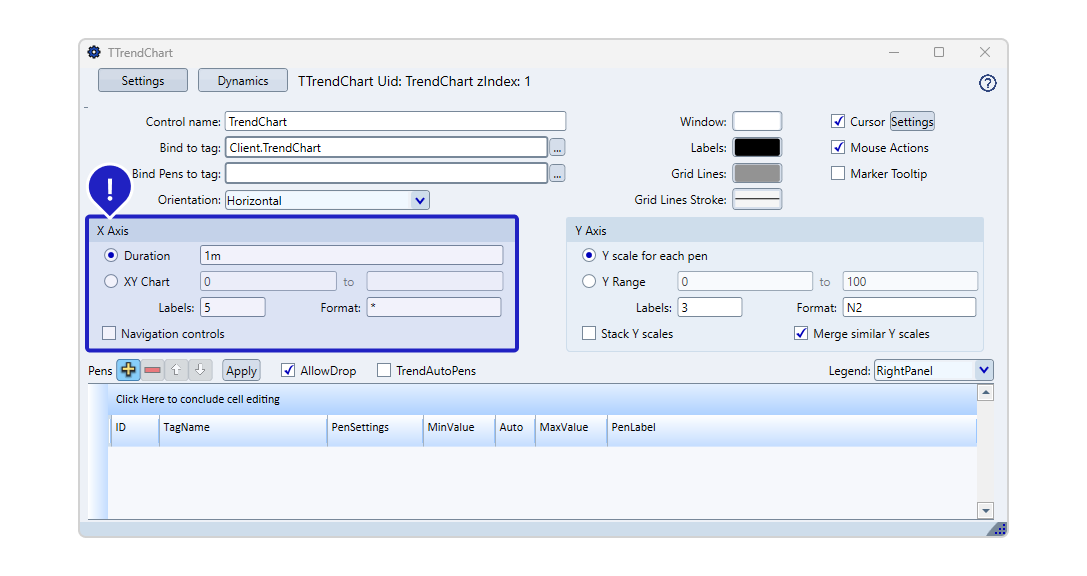Select the XY Chart radio button
The width and height of the screenshot is (1087, 576).
[111, 282]
